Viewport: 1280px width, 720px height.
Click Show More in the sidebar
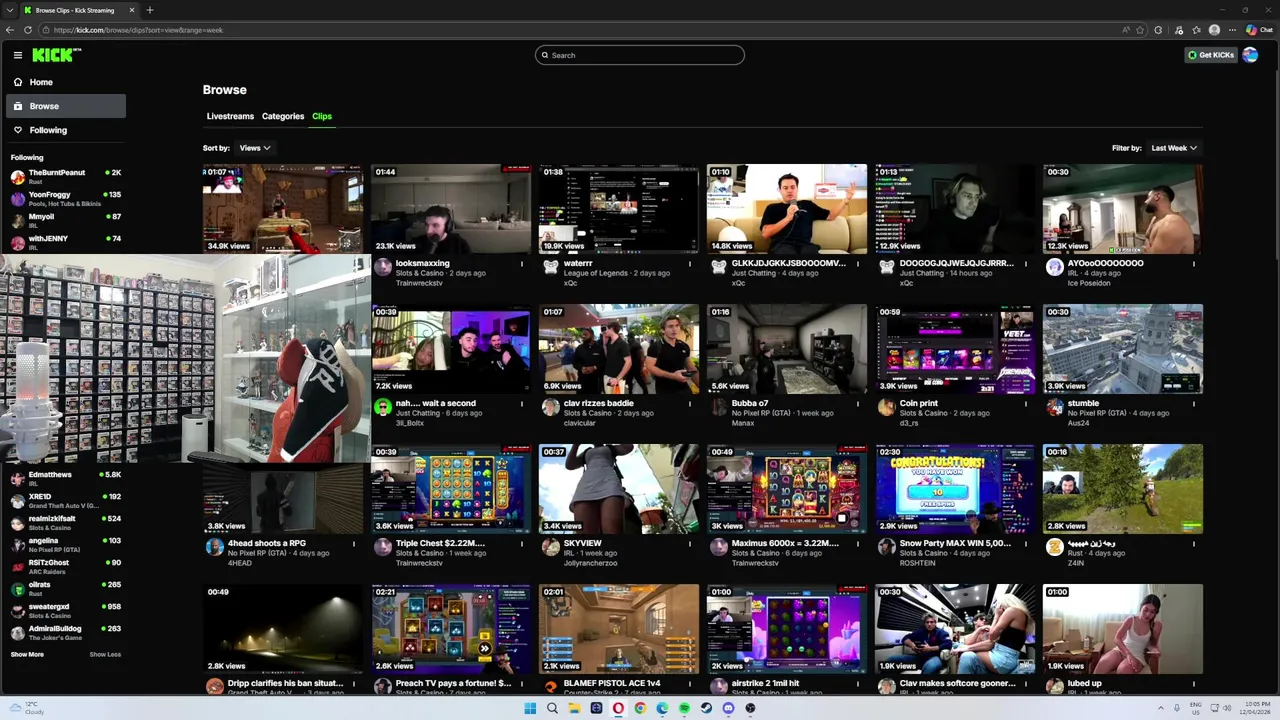tap(27, 655)
